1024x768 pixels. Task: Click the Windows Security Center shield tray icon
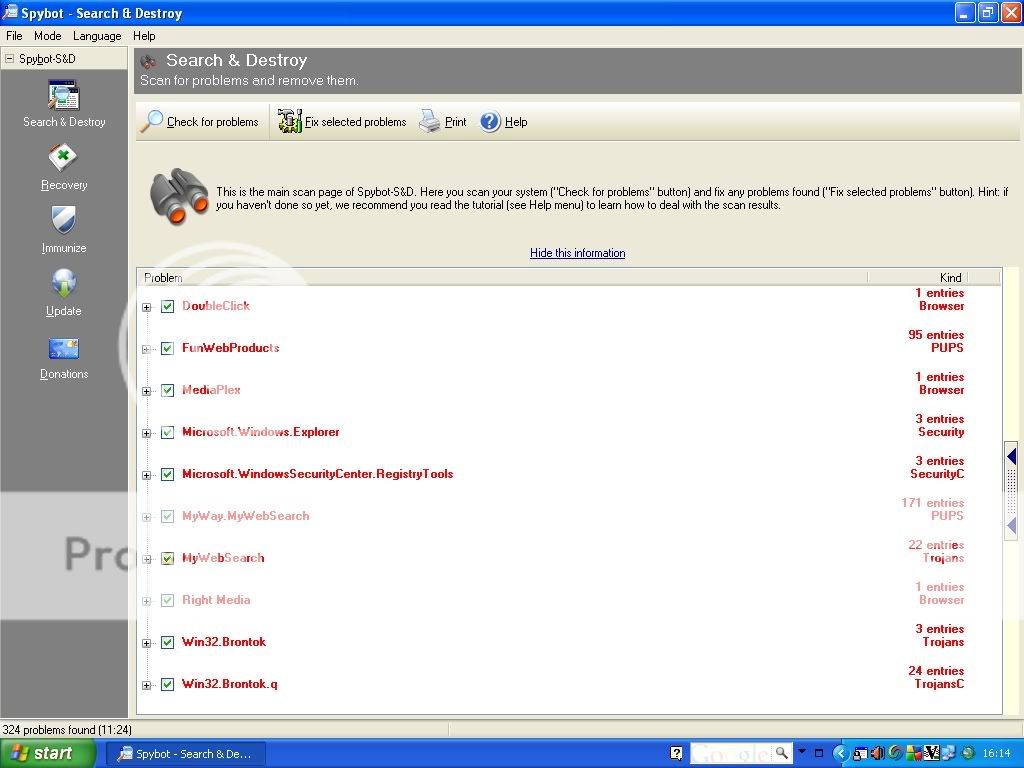tap(912, 754)
